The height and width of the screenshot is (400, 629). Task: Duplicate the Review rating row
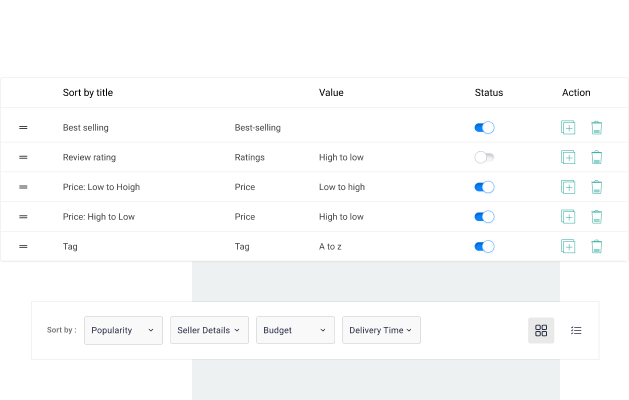(x=568, y=158)
